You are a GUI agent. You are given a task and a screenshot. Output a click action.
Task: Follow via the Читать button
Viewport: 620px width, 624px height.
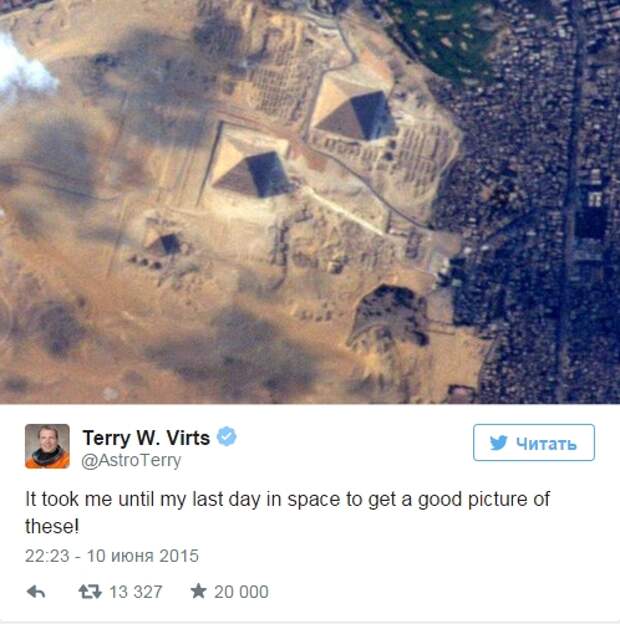[x=534, y=443]
